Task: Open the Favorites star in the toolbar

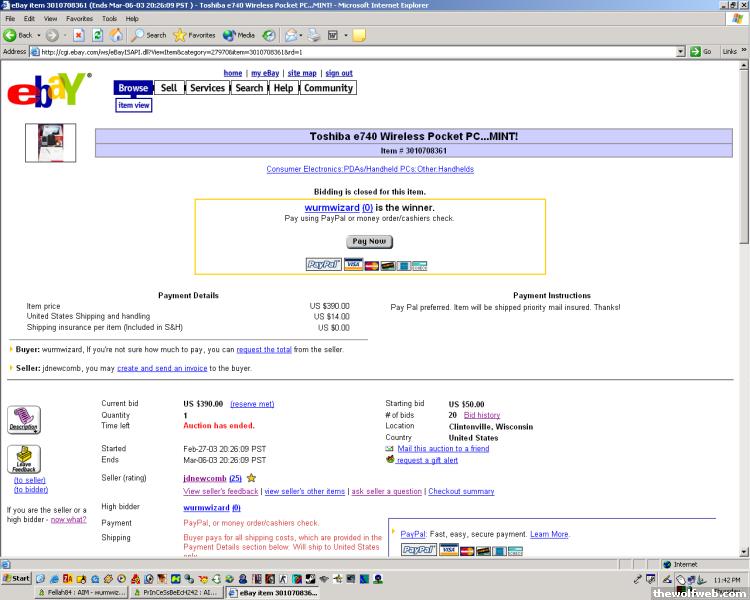Action: (180, 35)
